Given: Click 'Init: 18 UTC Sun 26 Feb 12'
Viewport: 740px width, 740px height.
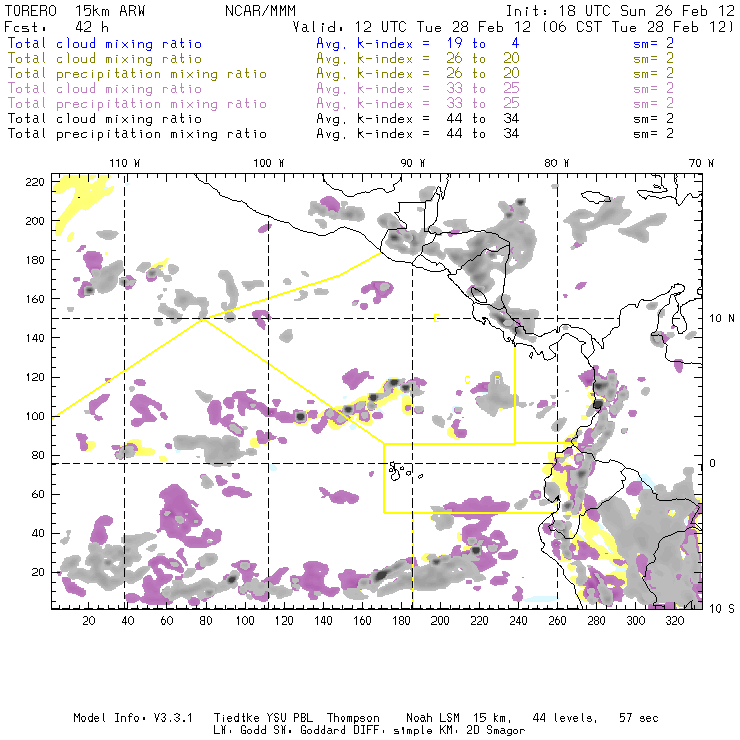Looking at the screenshot, I should [620, 11].
